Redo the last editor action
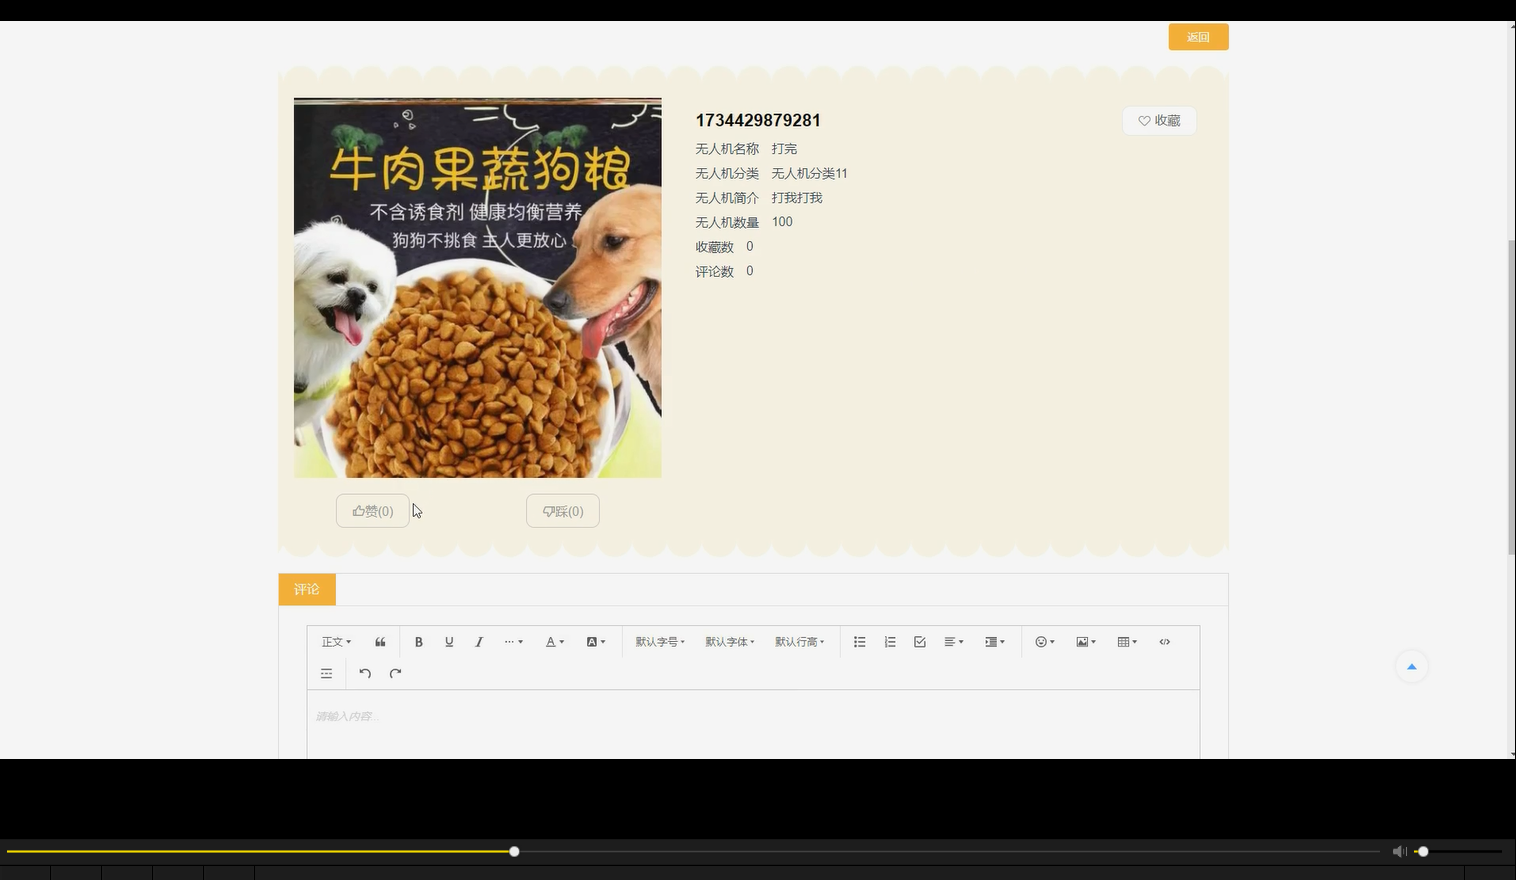1516x880 pixels. [x=395, y=673]
